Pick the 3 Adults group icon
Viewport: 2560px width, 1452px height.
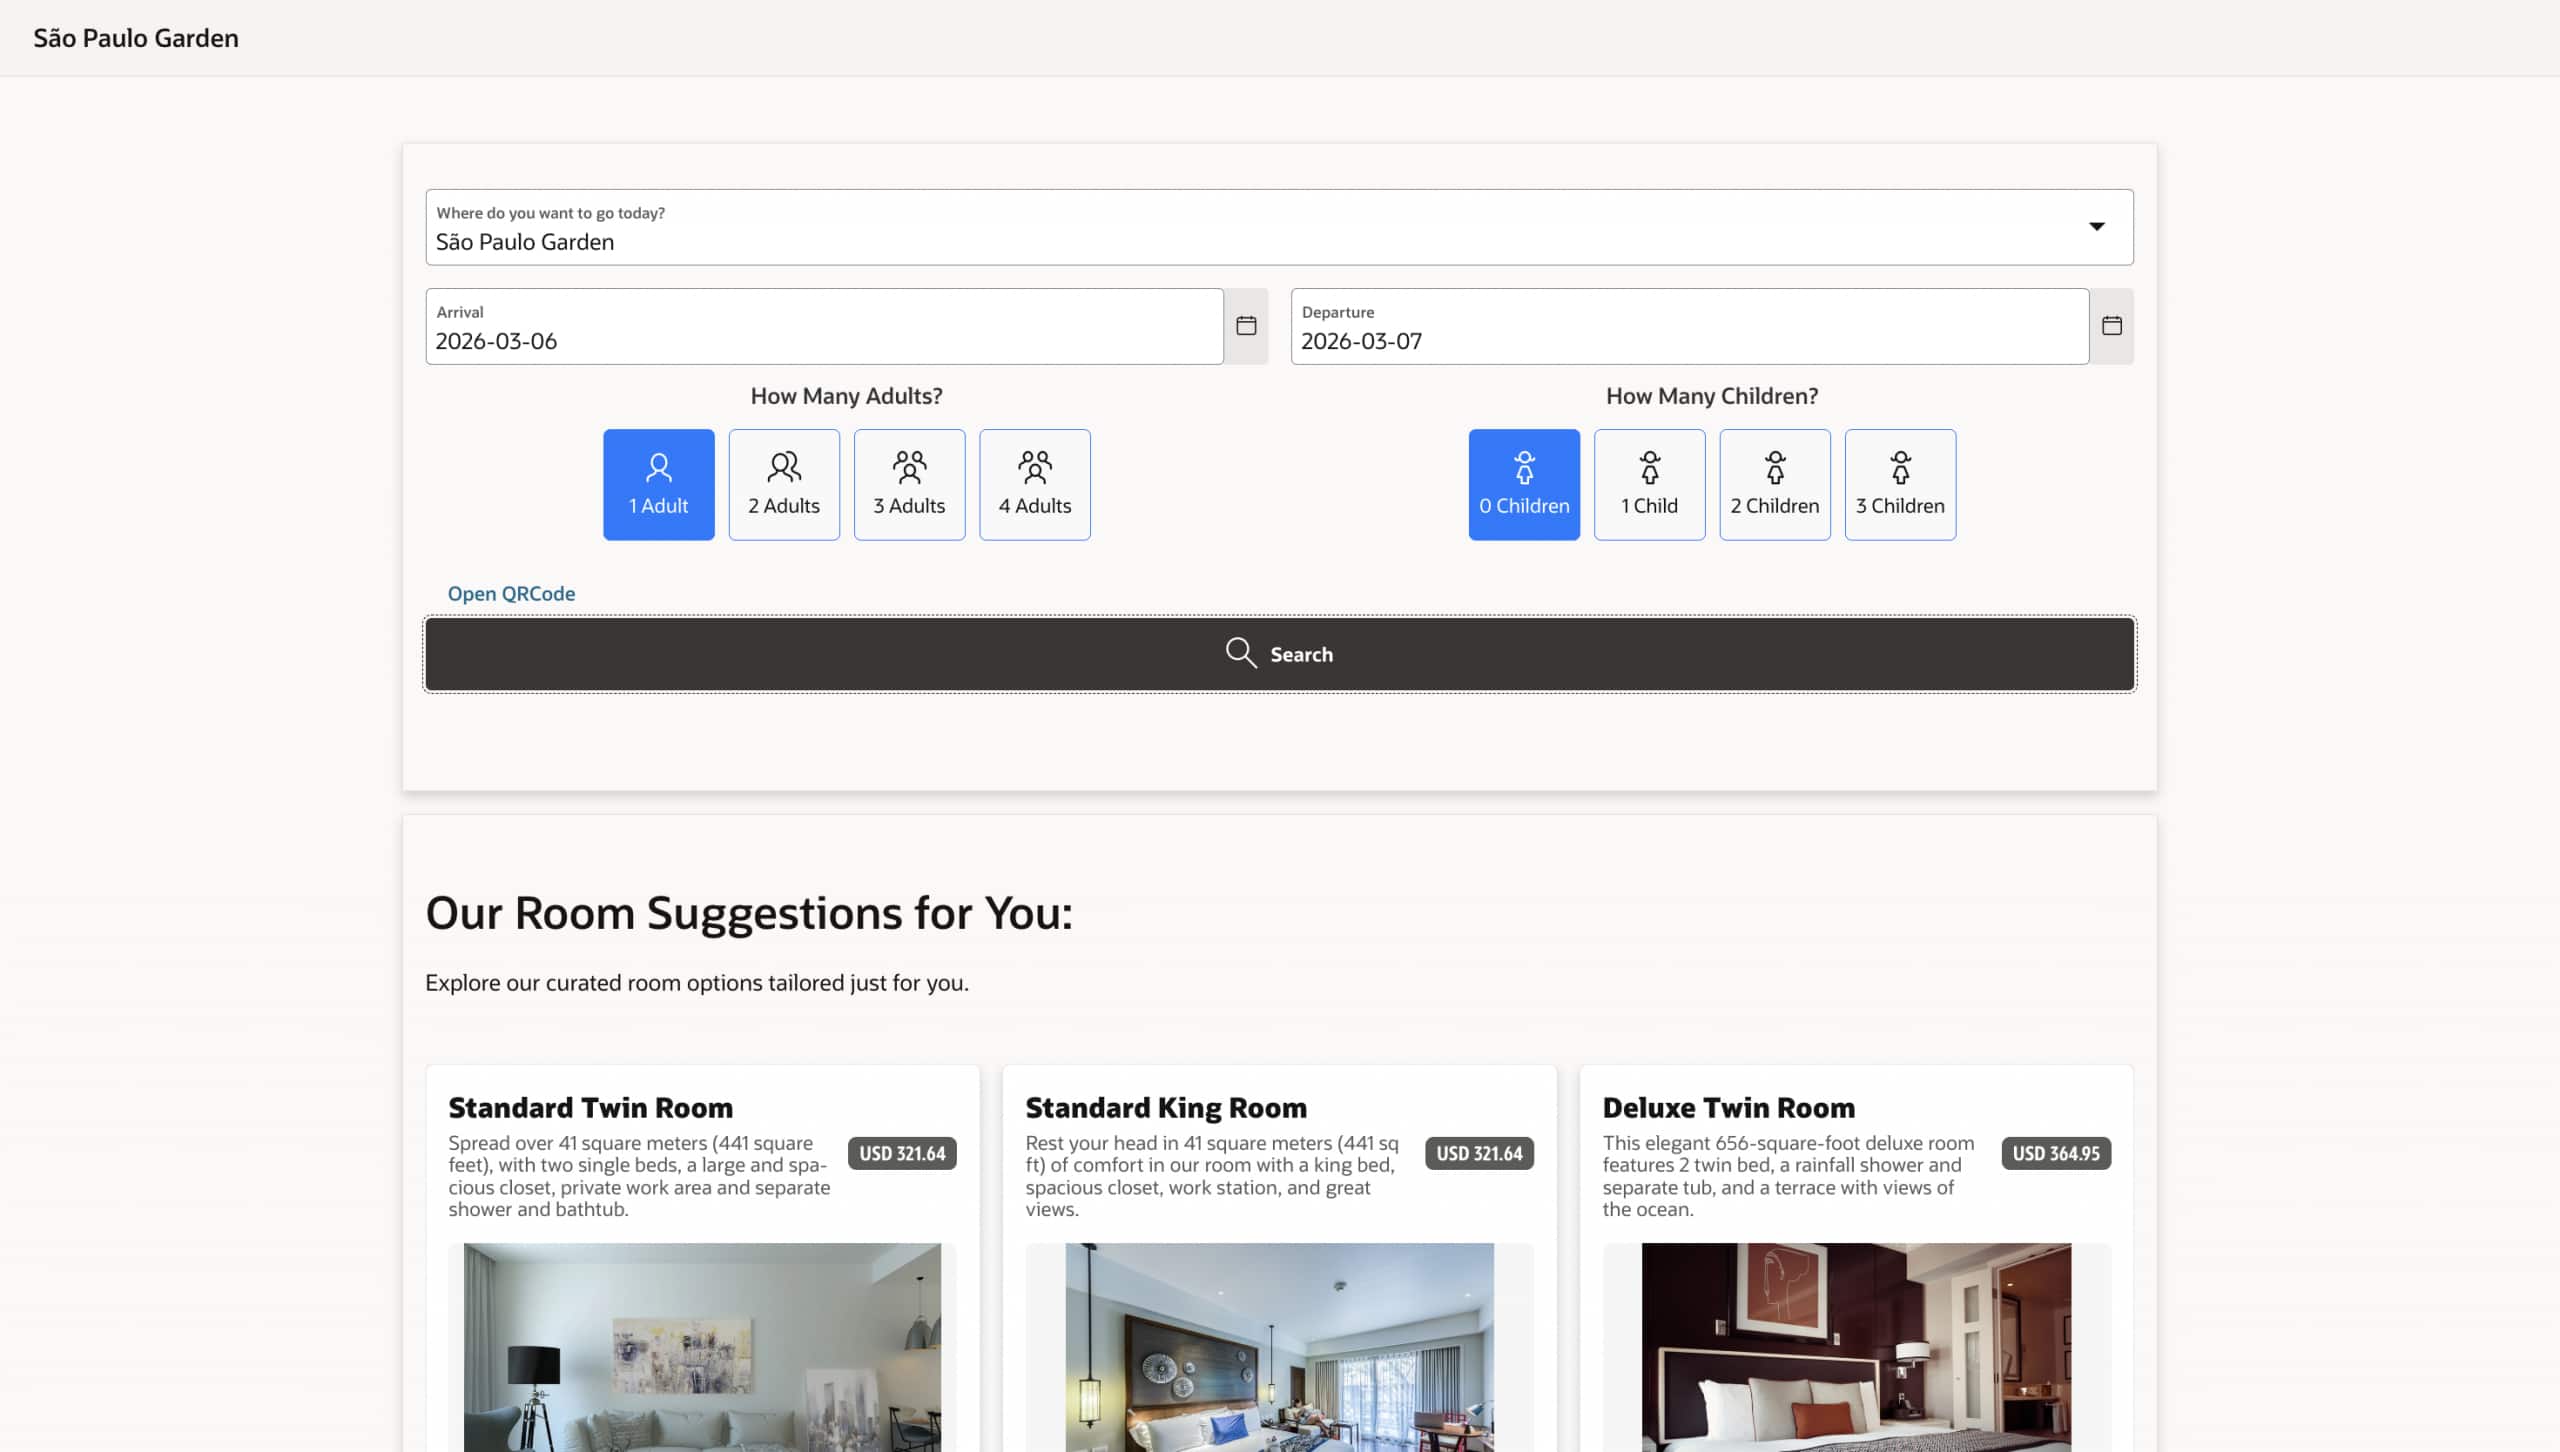tap(909, 467)
